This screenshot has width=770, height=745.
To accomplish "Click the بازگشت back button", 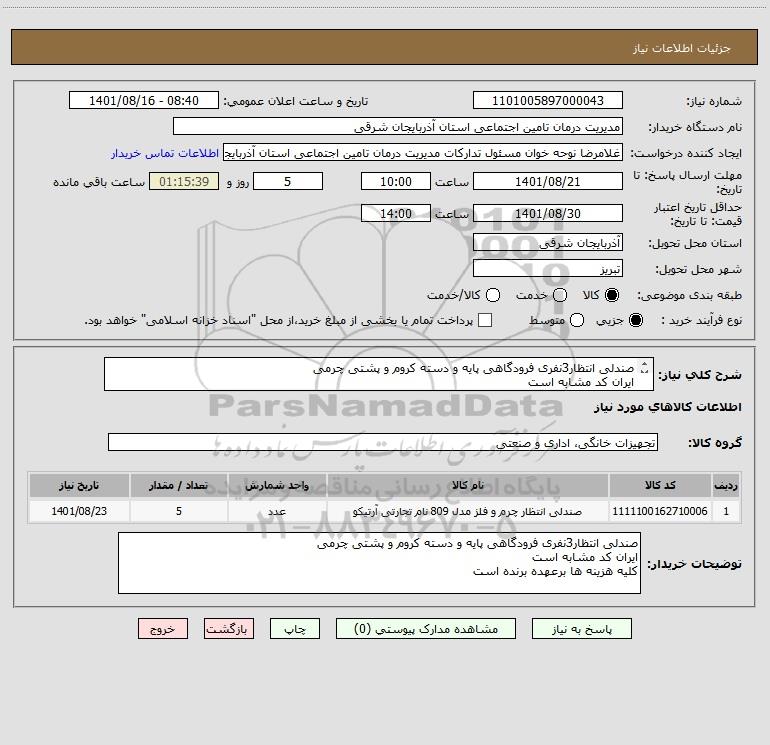I will pos(229,629).
